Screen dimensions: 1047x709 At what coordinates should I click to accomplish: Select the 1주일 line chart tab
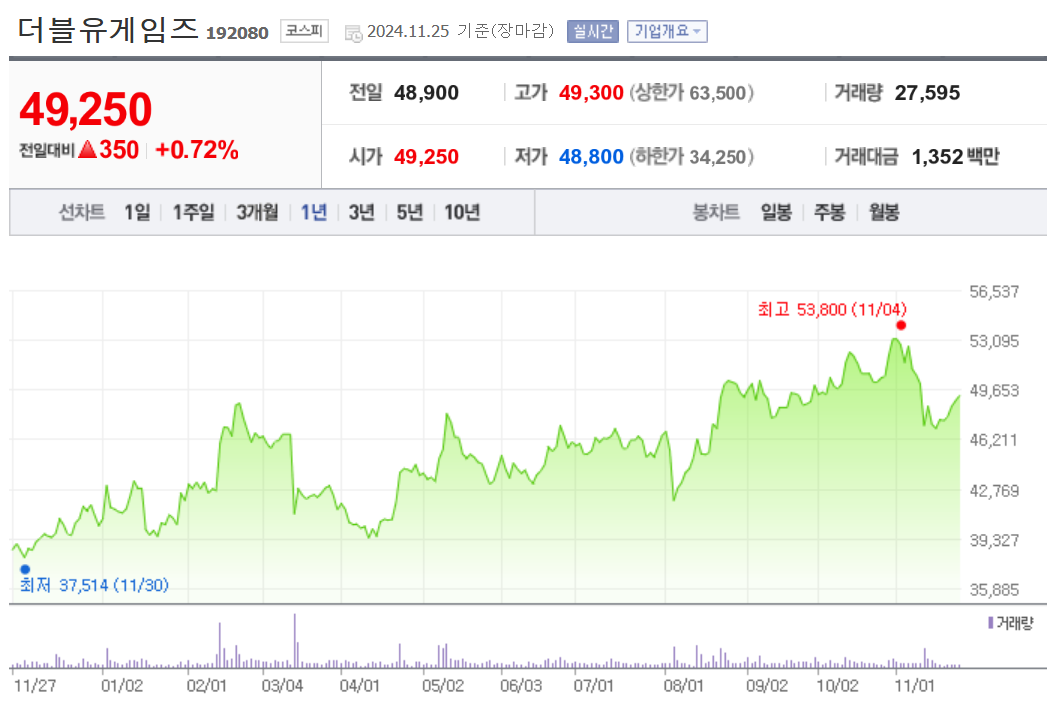pos(194,212)
